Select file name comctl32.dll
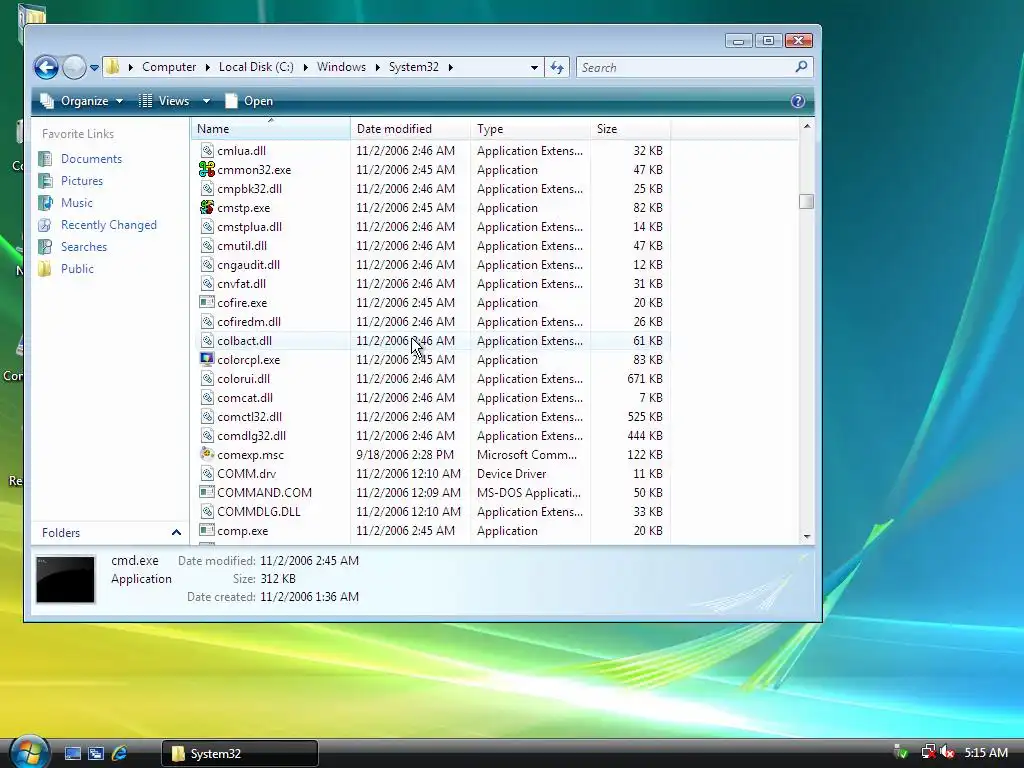 coord(249,417)
